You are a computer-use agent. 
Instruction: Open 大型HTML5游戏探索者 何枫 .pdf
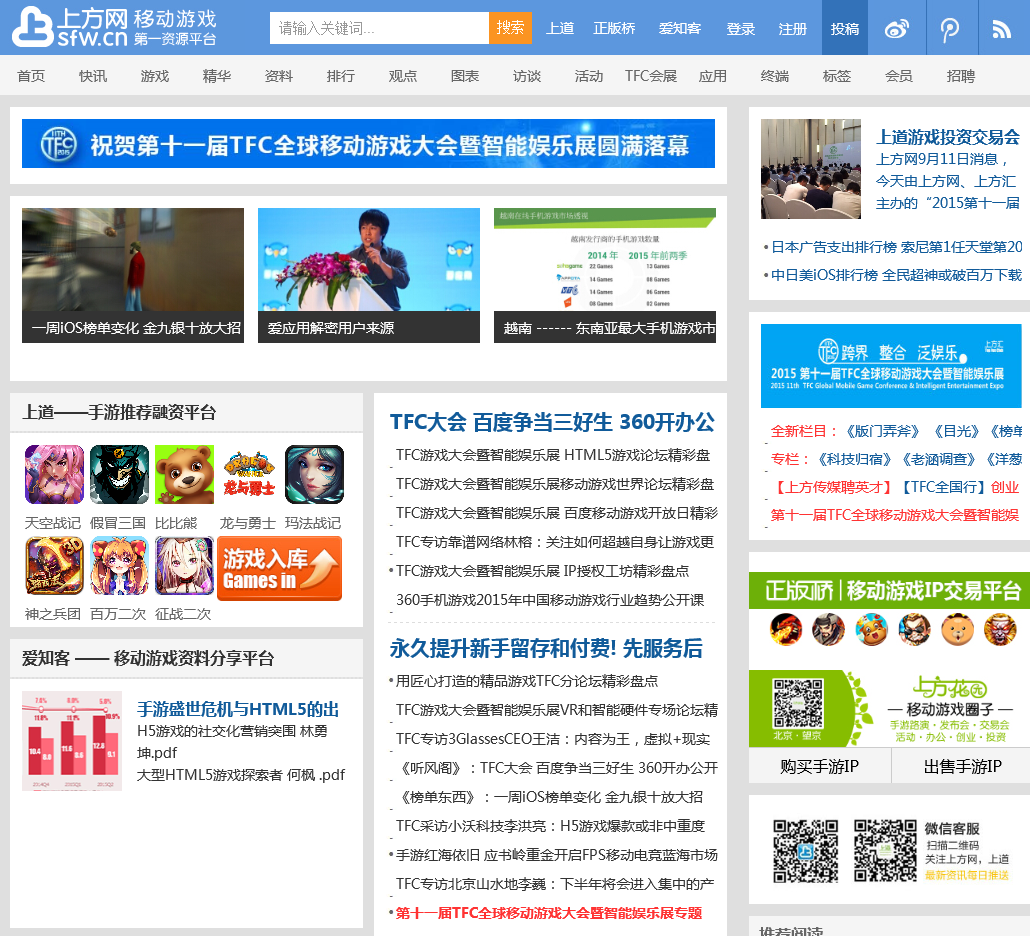tap(240, 774)
